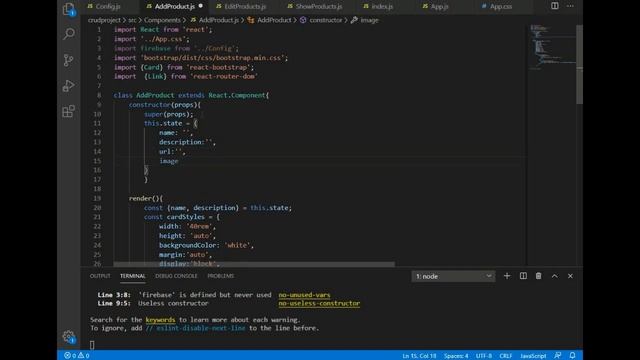Change language mode via JavaScript
The image size is (640, 360).
533,356
